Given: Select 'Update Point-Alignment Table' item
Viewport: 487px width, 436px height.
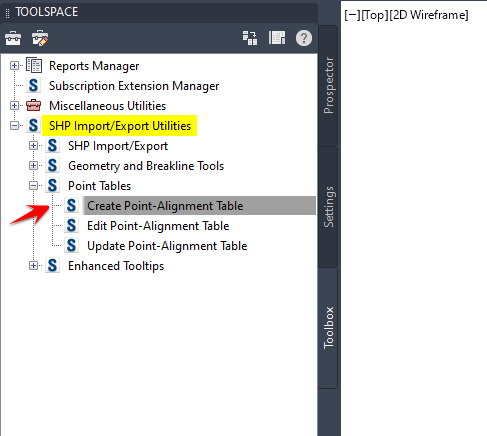Looking at the screenshot, I should tap(167, 246).
